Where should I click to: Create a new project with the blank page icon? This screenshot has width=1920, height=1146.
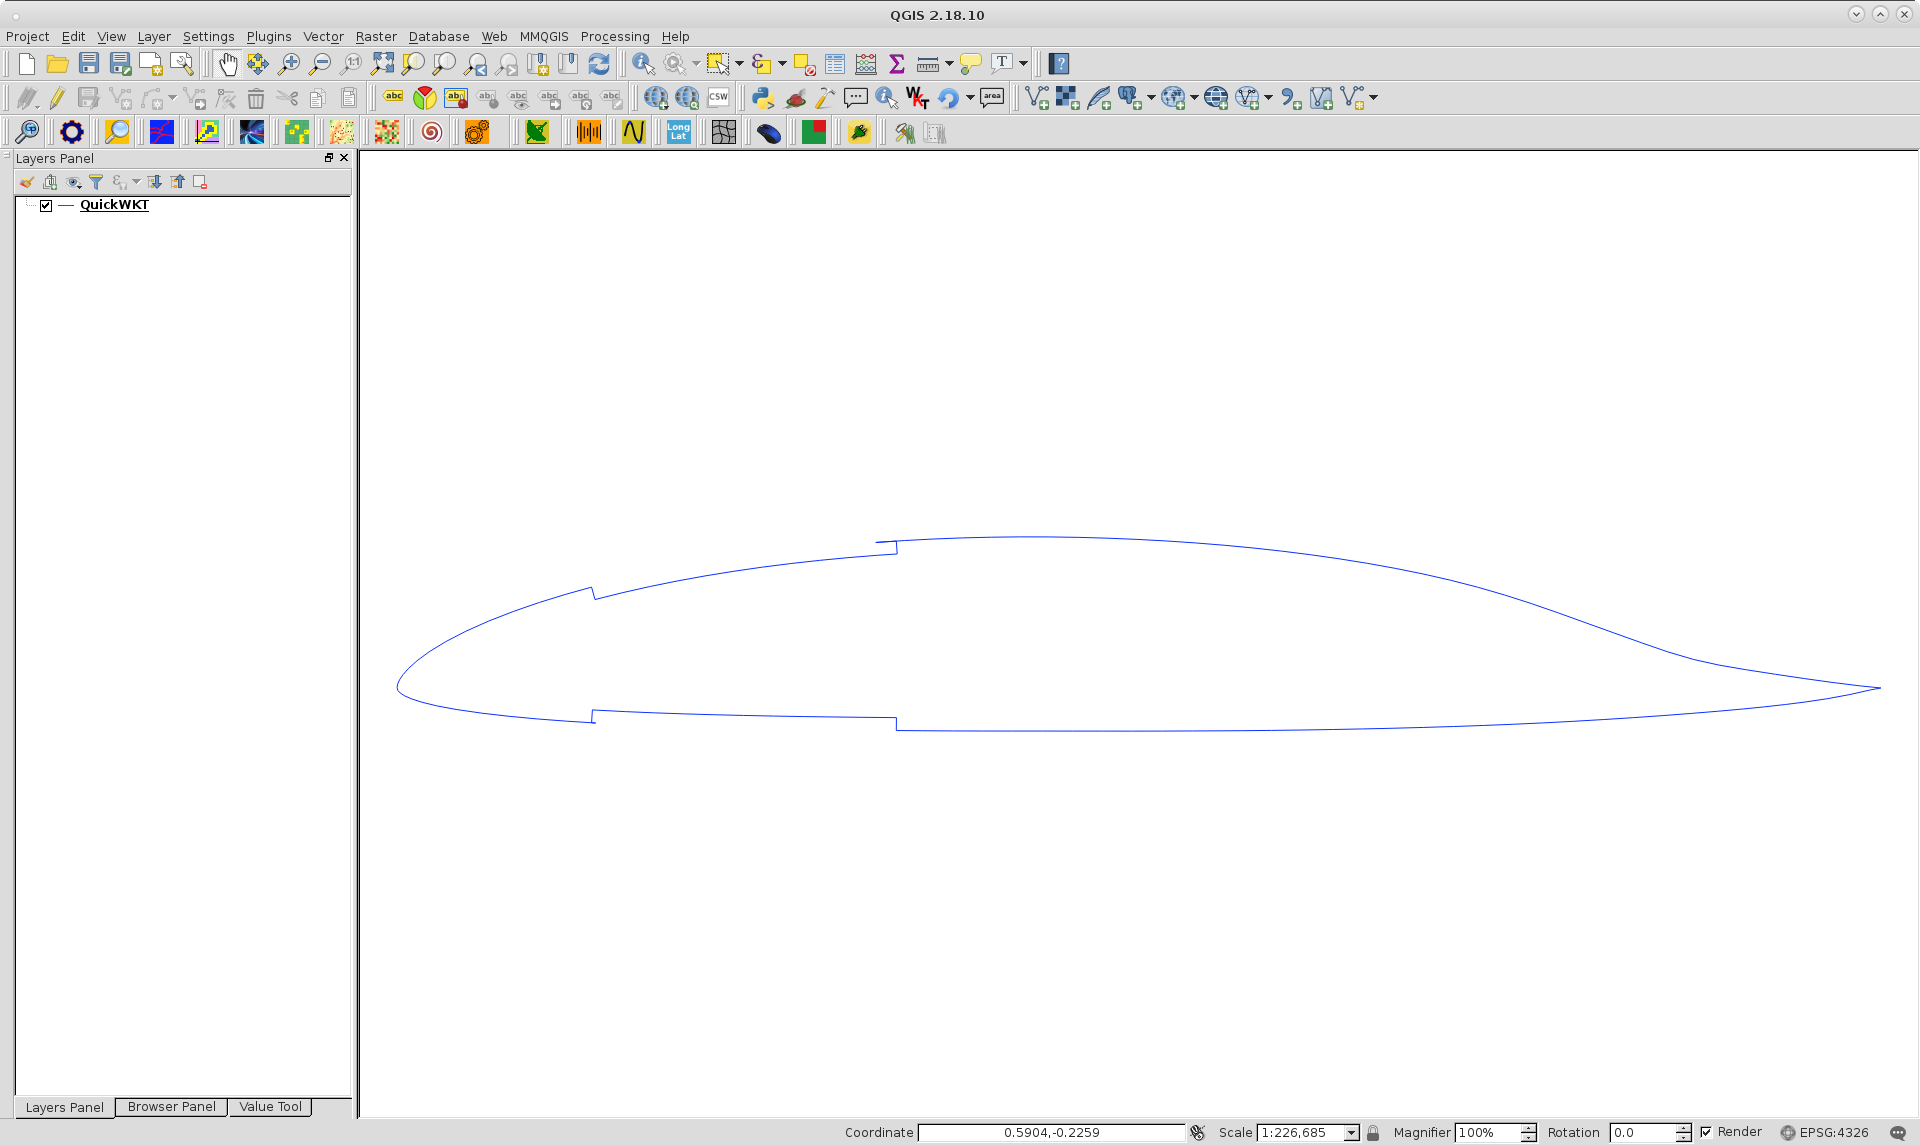pos(27,64)
